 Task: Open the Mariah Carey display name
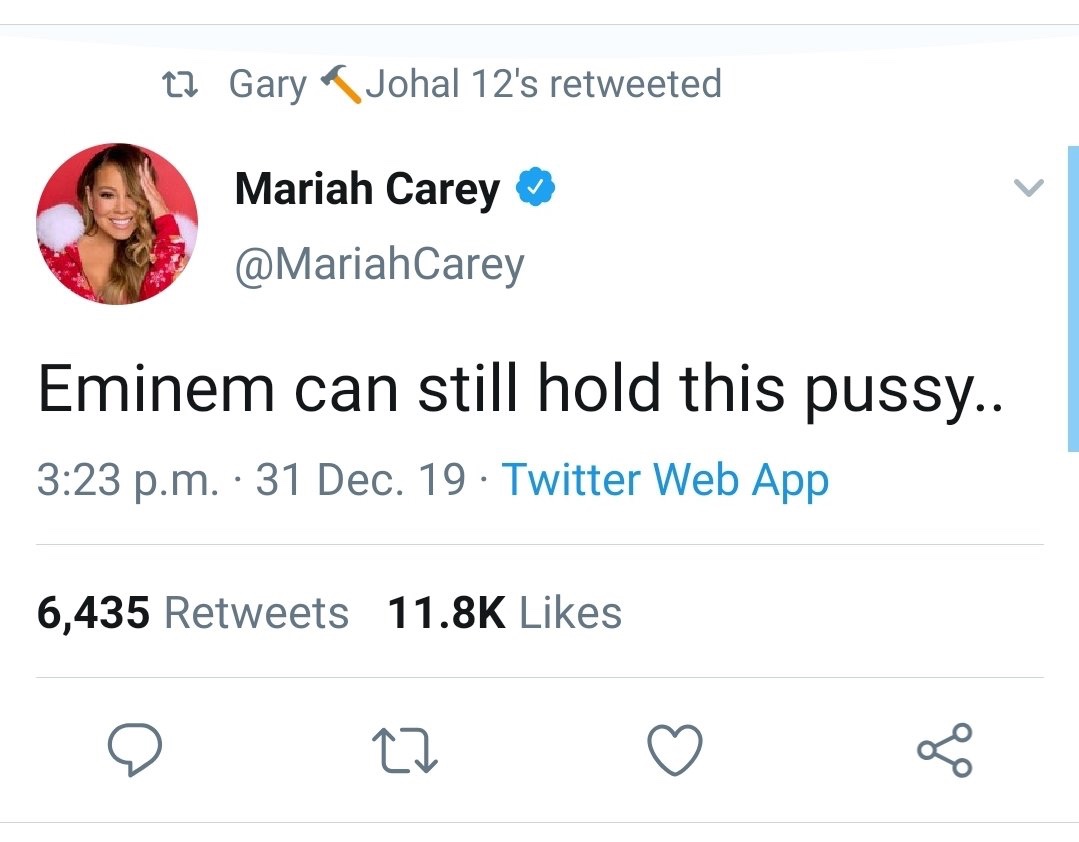(x=366, y=188)
